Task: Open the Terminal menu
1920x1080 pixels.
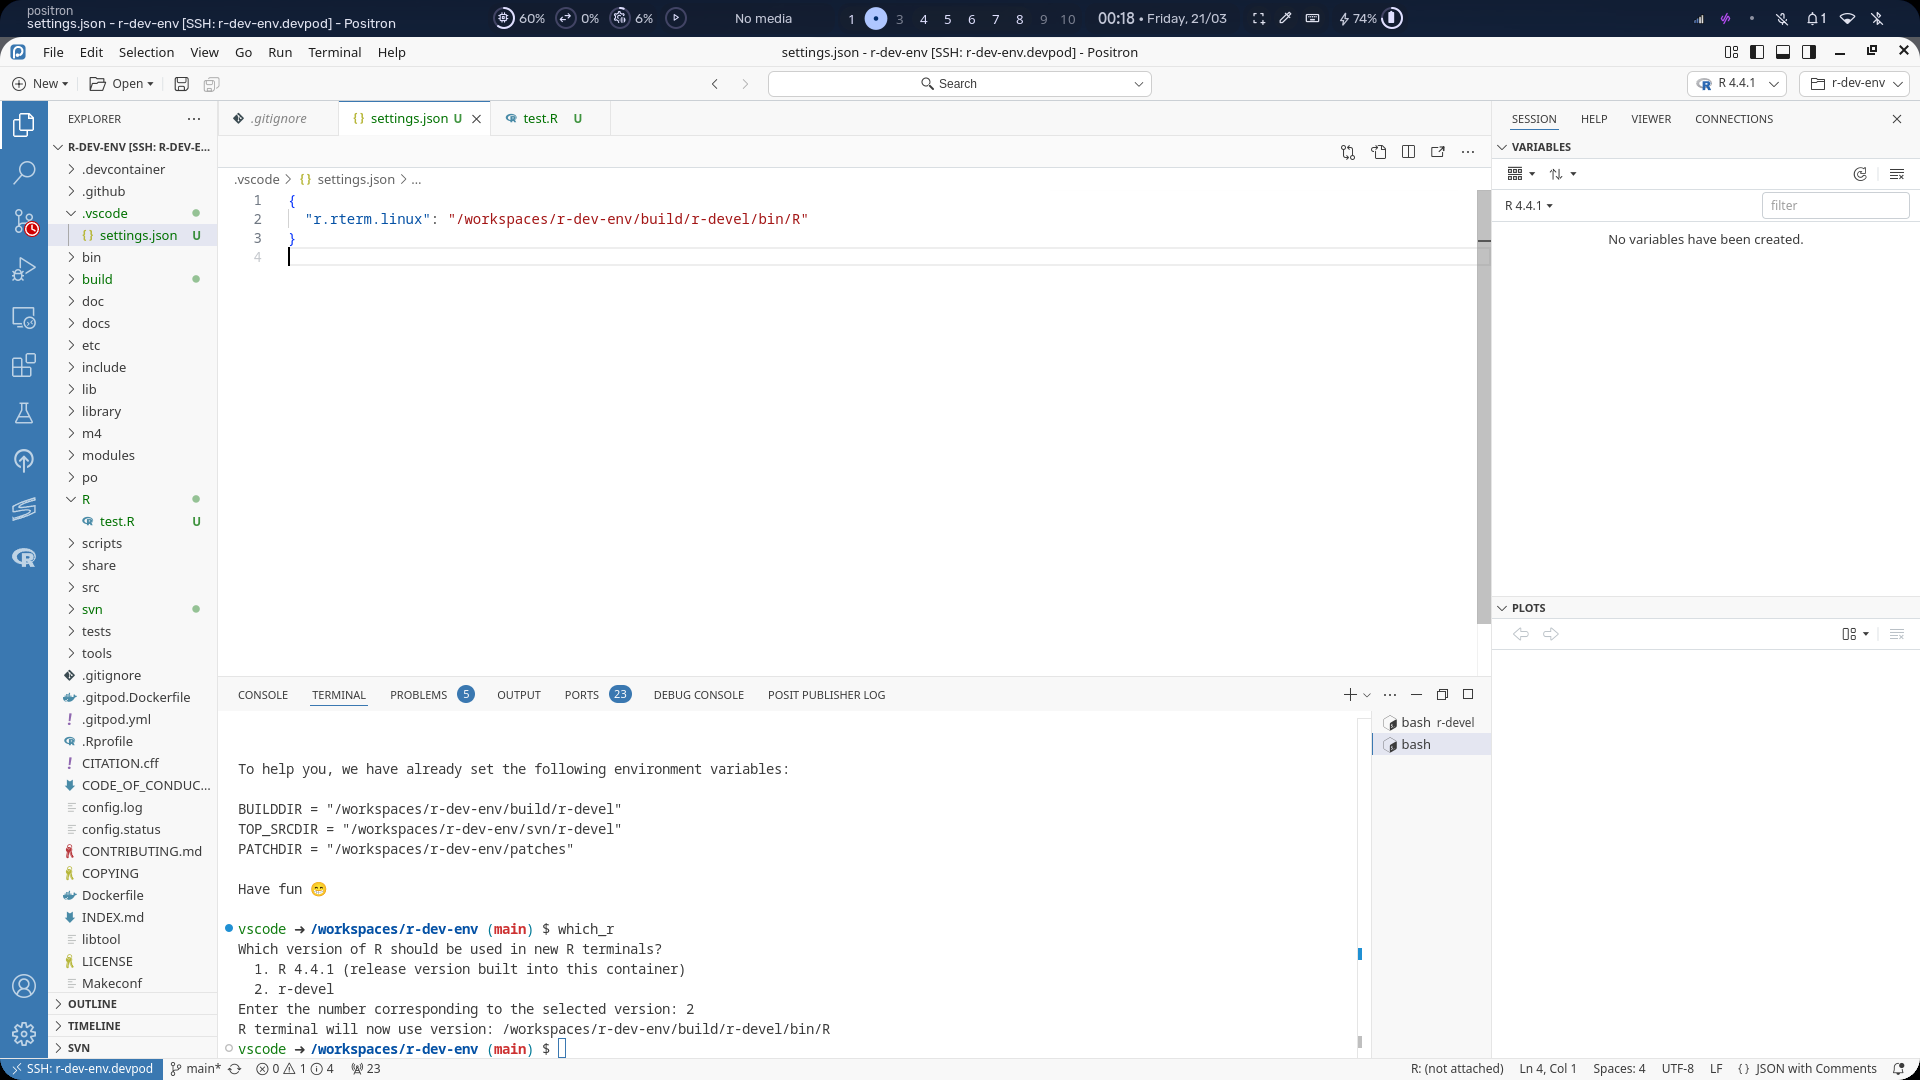Action: coord(334,53)
